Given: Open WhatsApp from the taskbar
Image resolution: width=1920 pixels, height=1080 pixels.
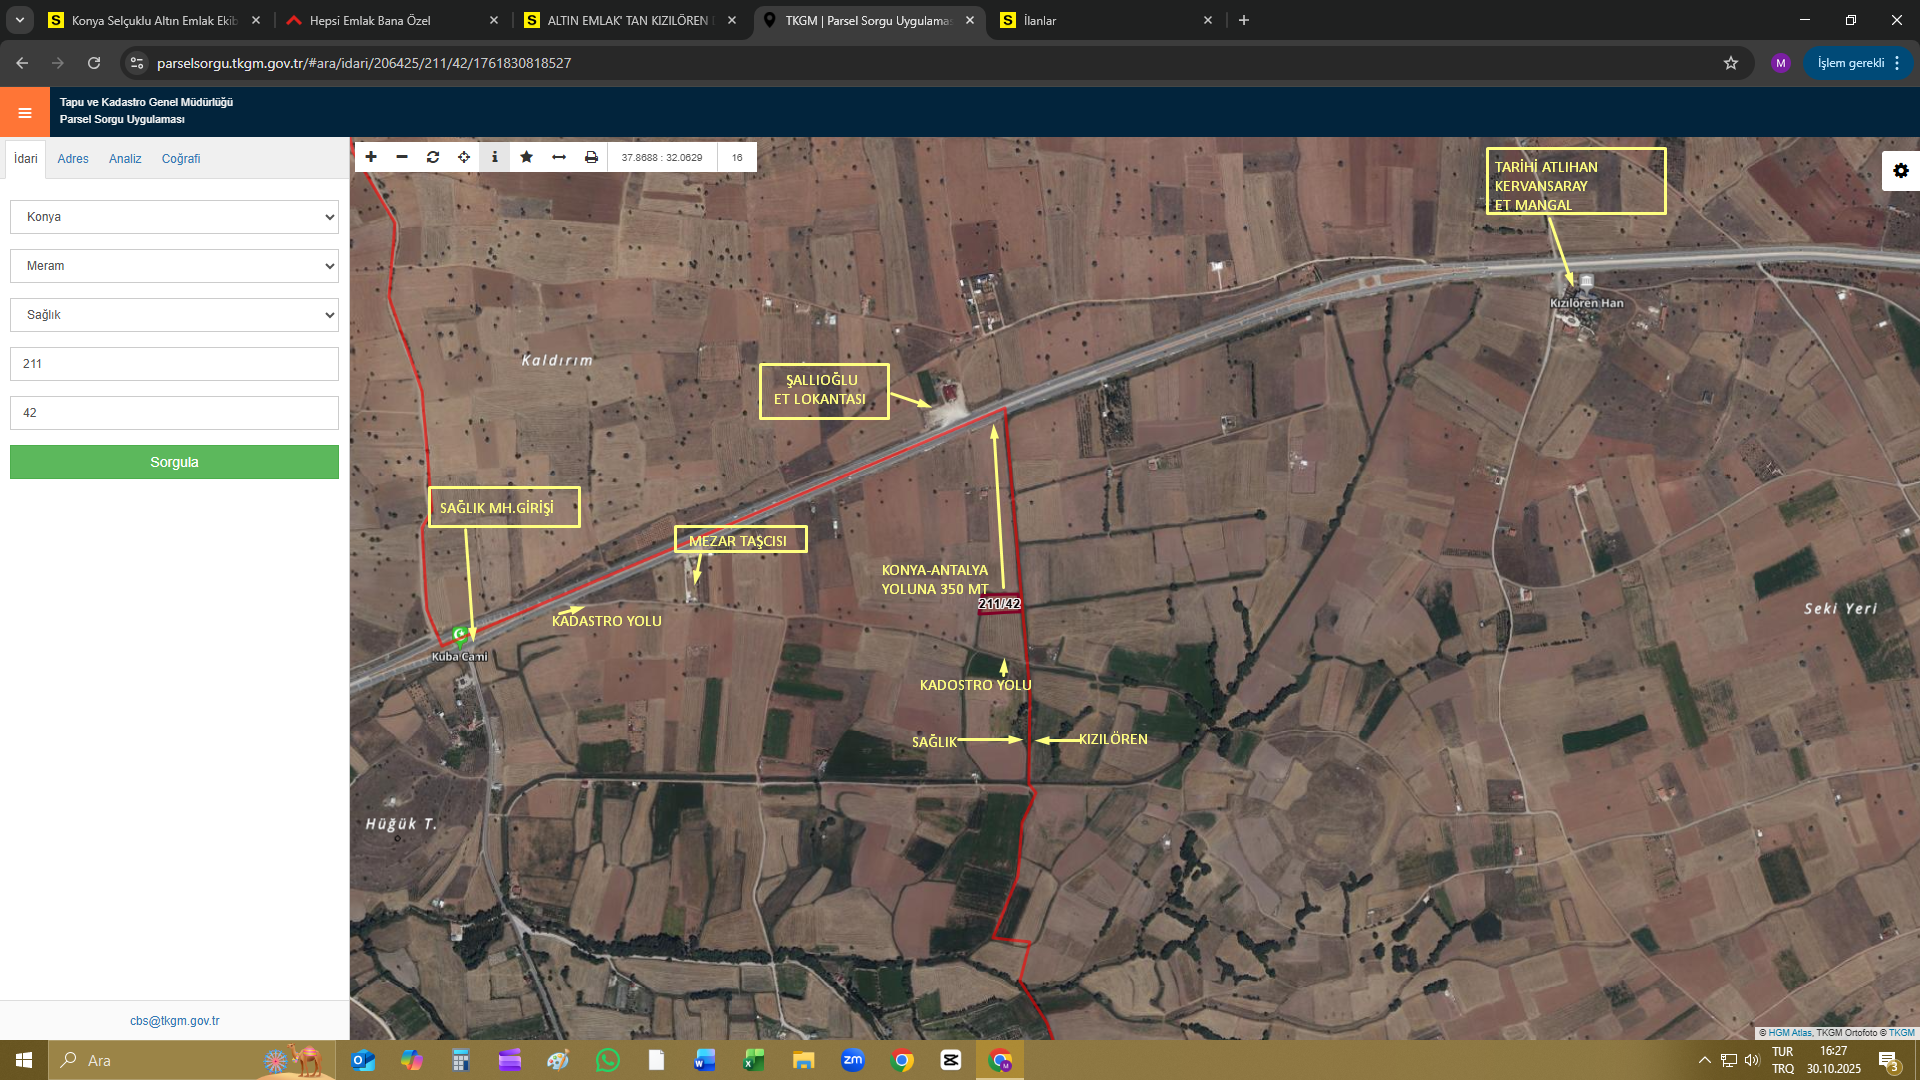Looking at the screenshot, I should (607, 1060).
